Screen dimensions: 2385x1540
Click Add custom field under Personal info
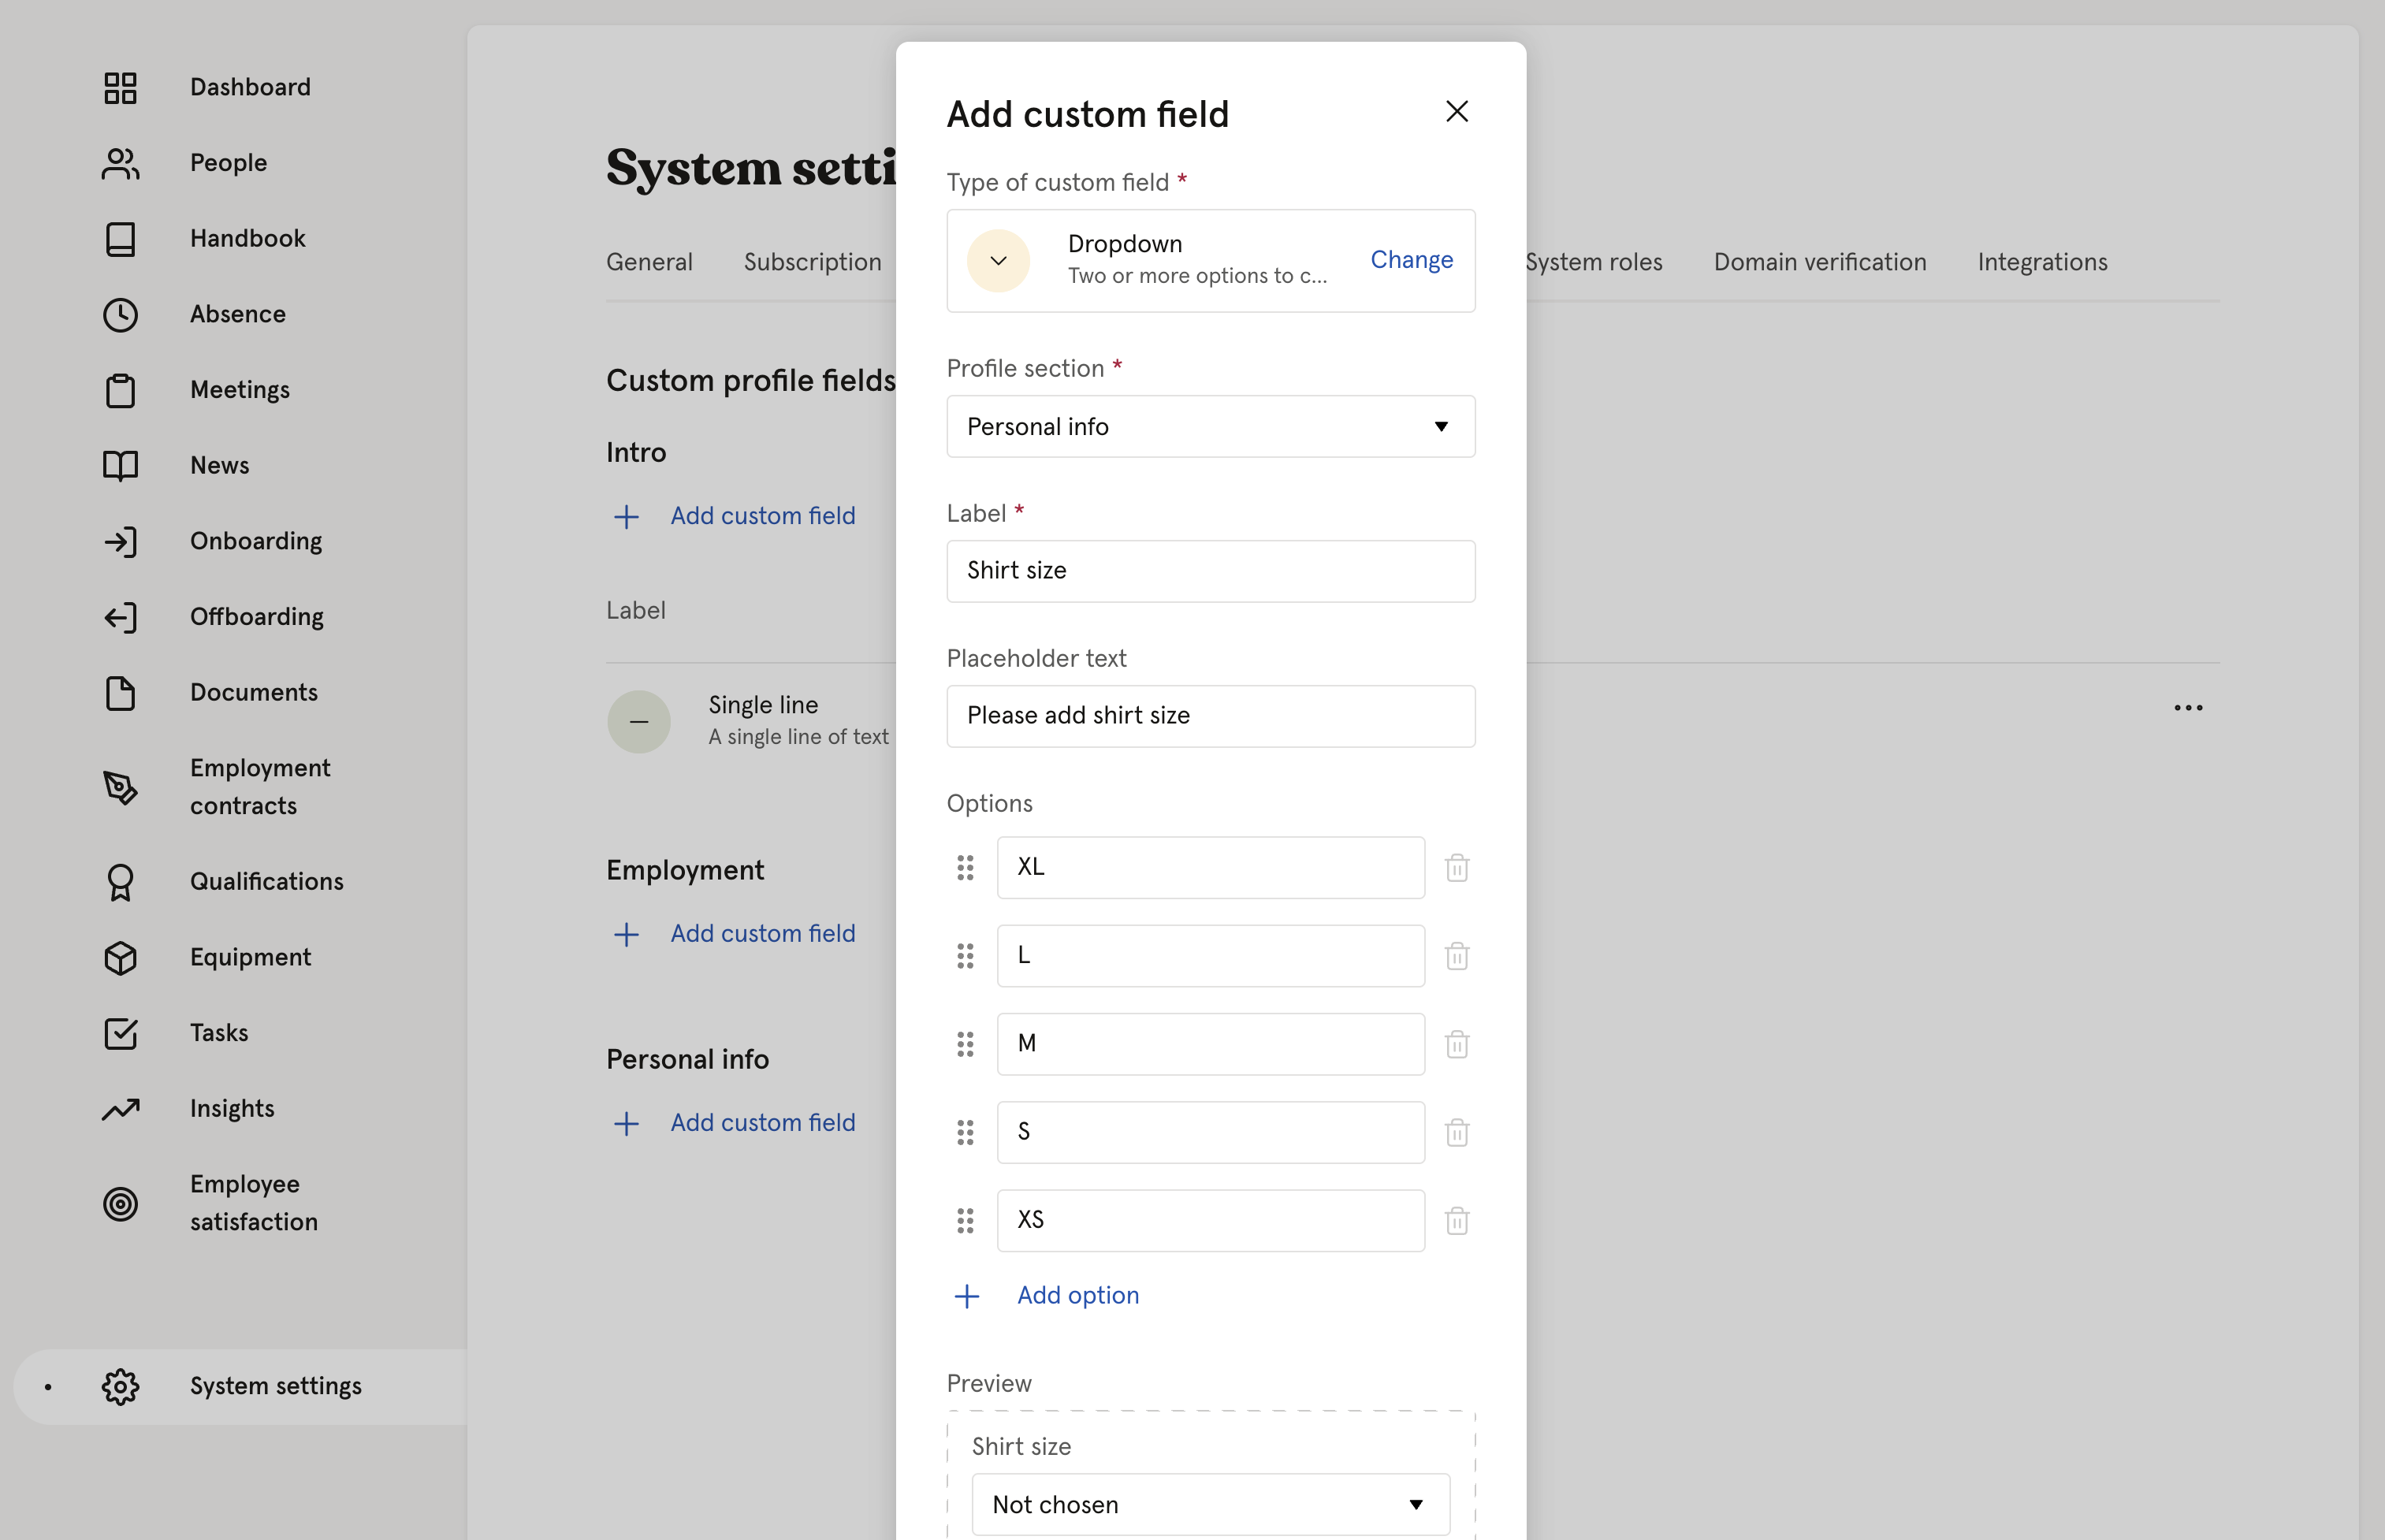[x=763, y=1123]
